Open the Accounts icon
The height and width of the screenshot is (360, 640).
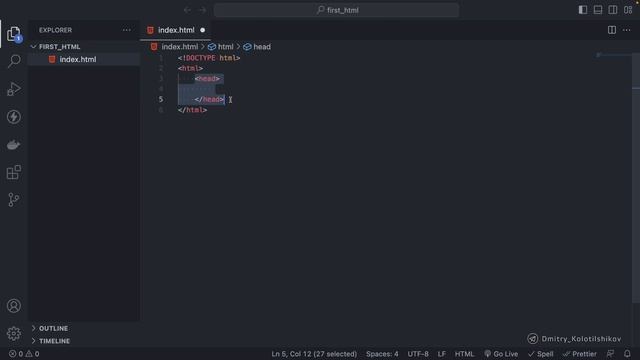click(x=13, y=306)
